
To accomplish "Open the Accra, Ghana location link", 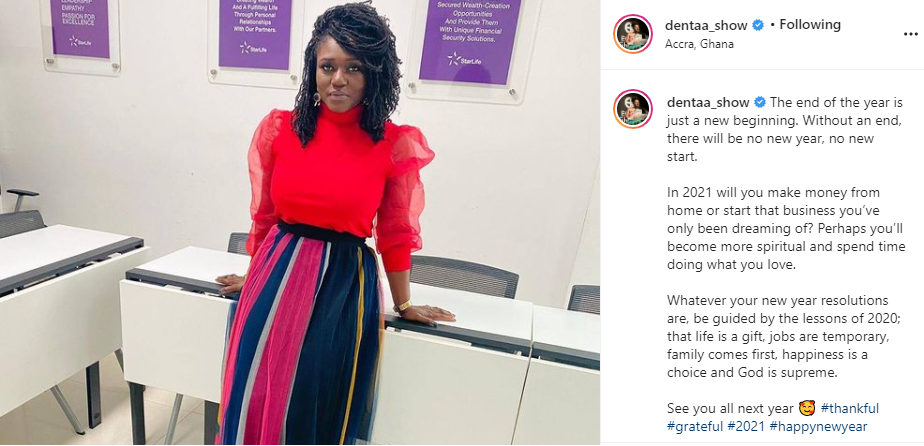I will 699,44.
